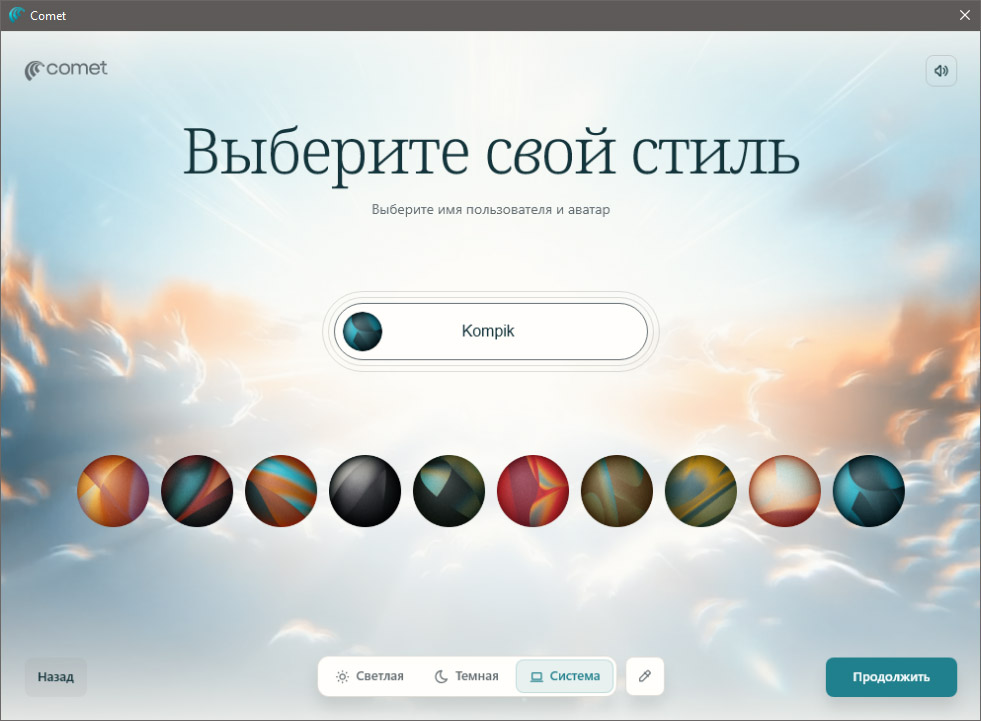Select the last teal-blue avatar

point(869,491)
